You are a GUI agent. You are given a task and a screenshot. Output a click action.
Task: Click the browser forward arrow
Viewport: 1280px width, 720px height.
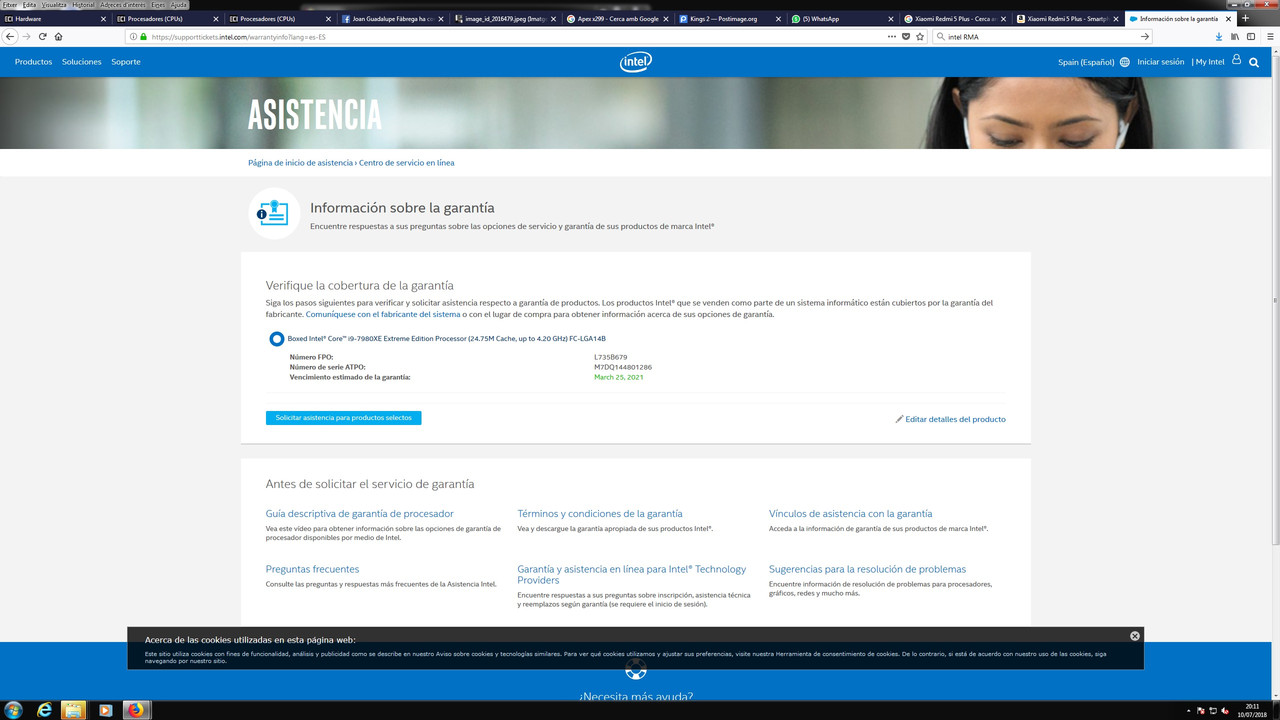26,36
